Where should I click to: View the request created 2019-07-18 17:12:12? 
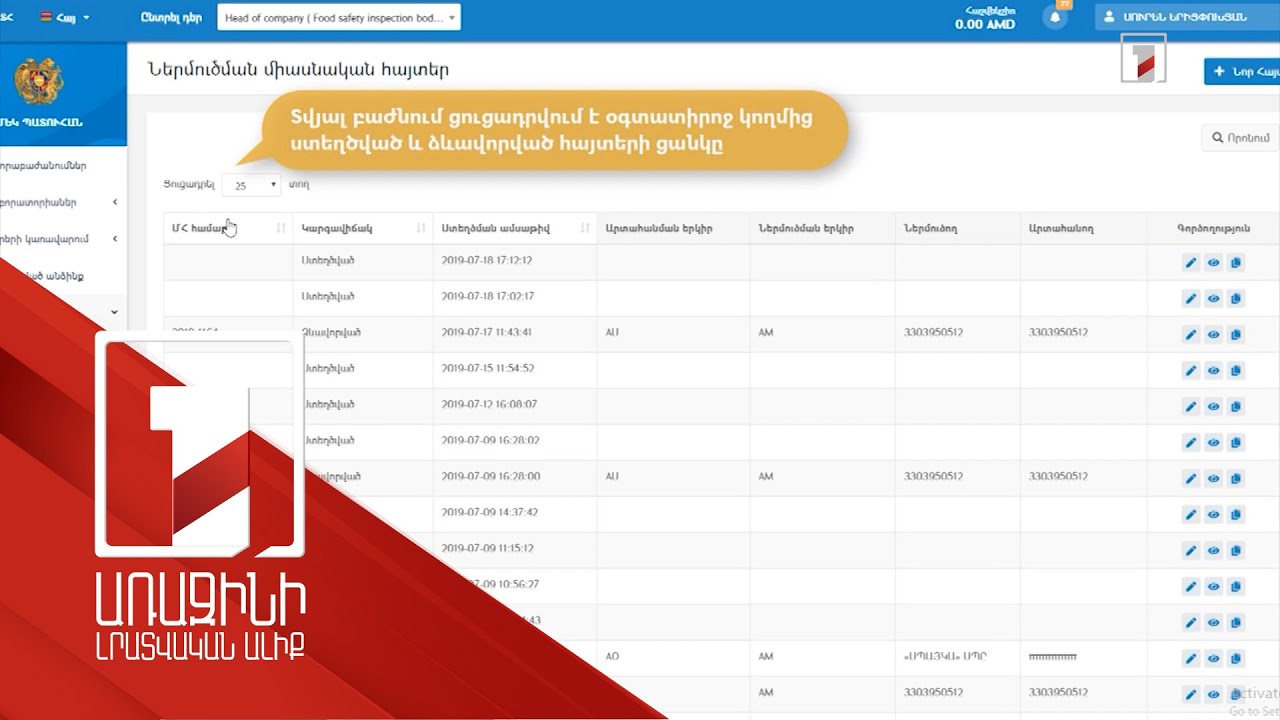1213,263
